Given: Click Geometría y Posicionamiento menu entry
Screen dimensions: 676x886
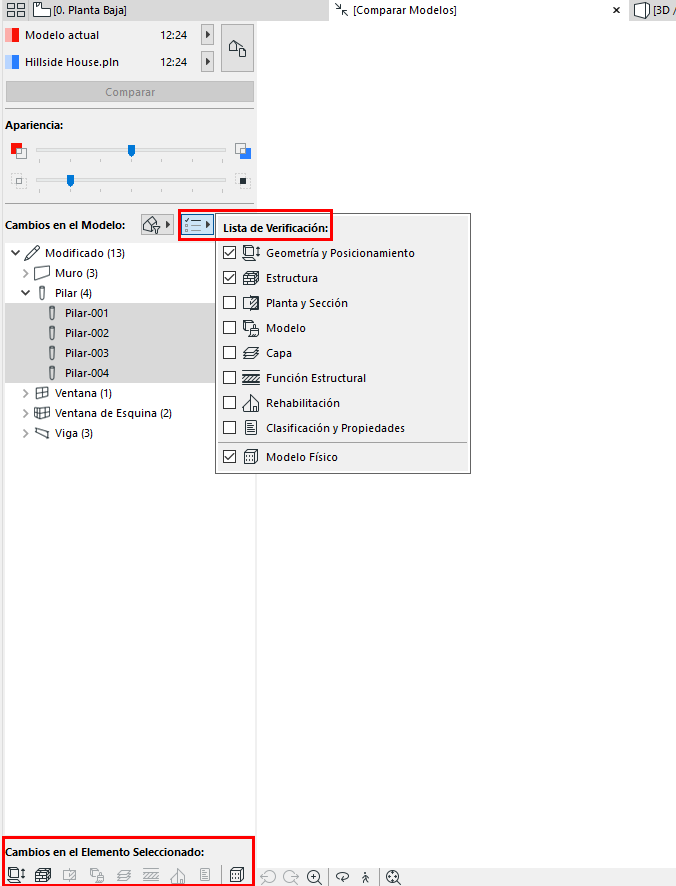Looking at the screenshot, I should click(343, 253).
